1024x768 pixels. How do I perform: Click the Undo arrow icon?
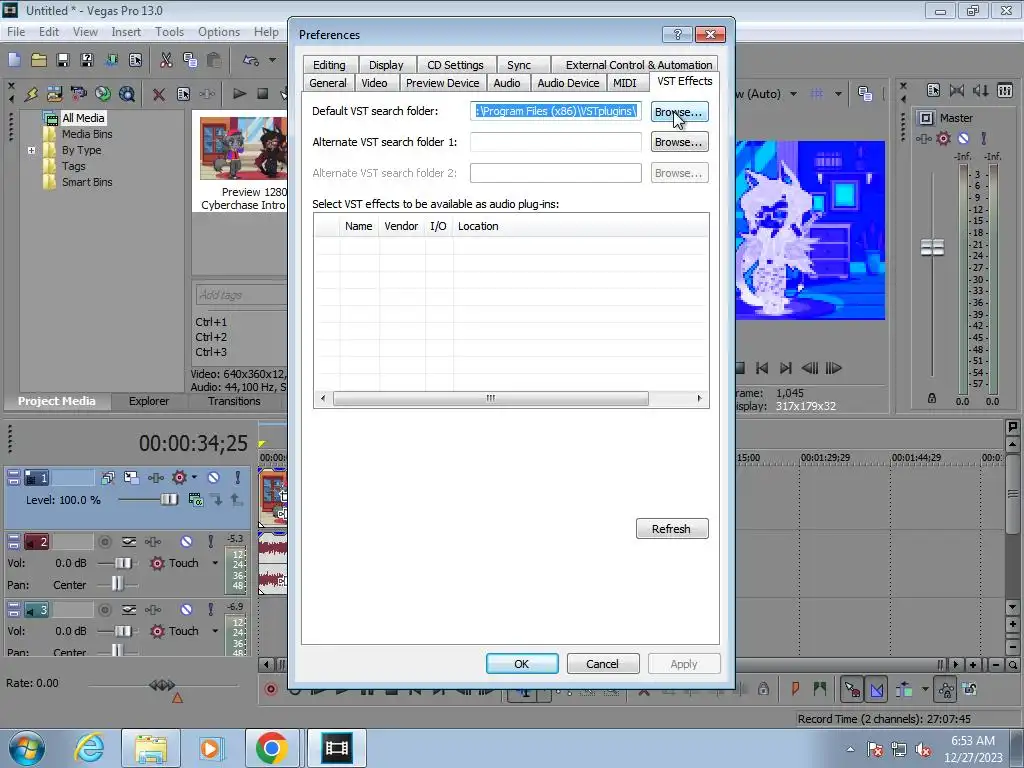coord(251,60)
